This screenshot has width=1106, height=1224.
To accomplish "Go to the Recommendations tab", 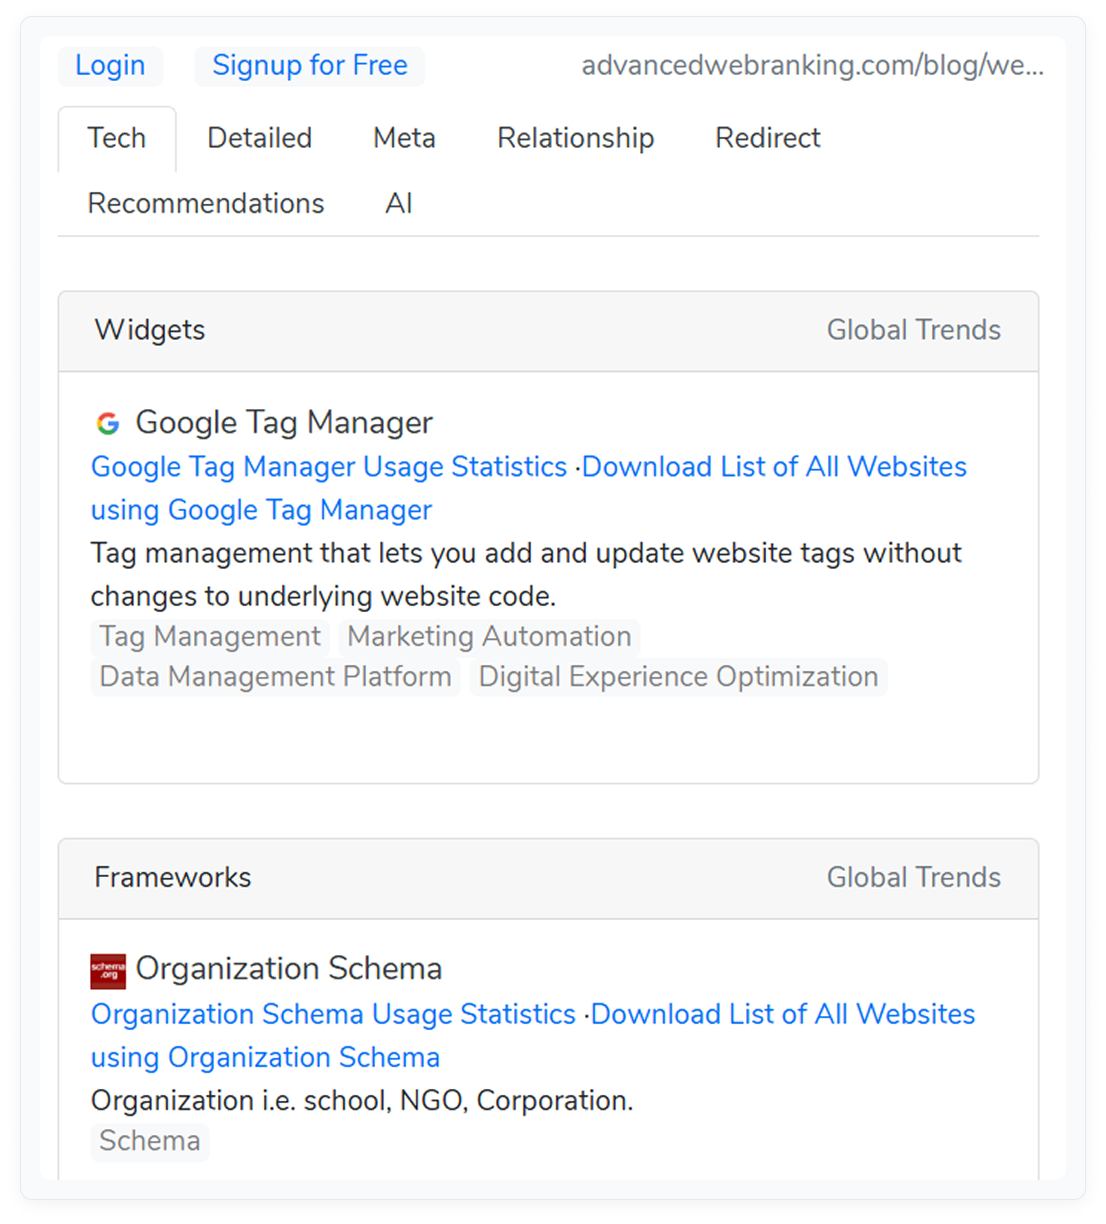I will pyautogui.click(x=206, y=204).
